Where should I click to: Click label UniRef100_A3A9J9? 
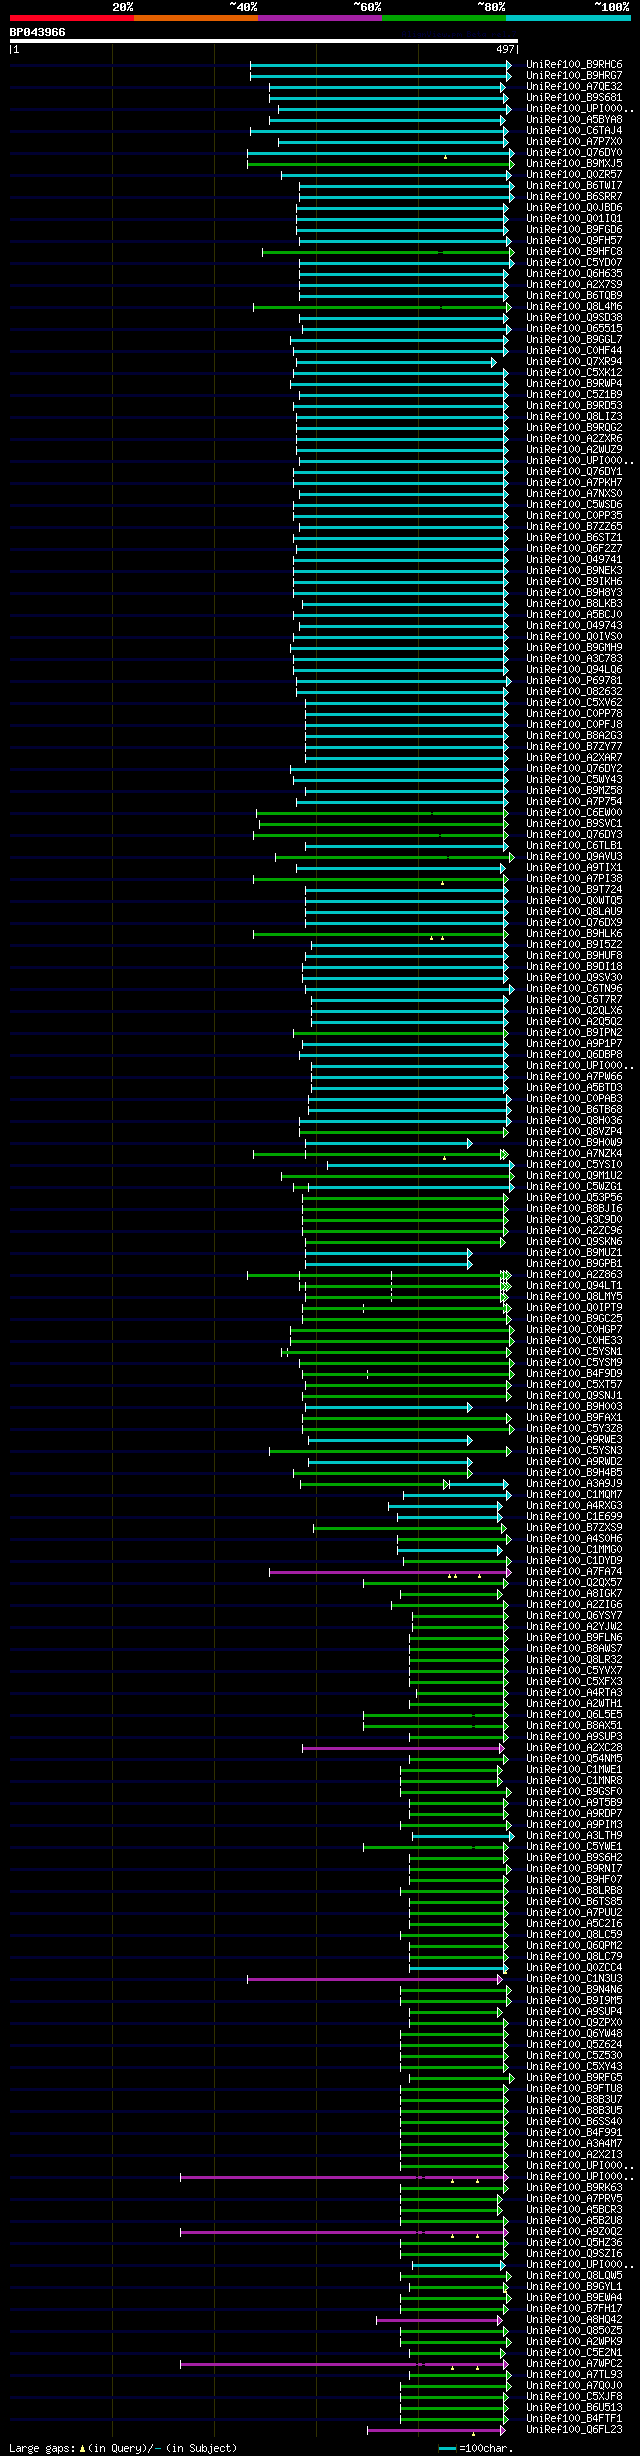(574, 1484)
